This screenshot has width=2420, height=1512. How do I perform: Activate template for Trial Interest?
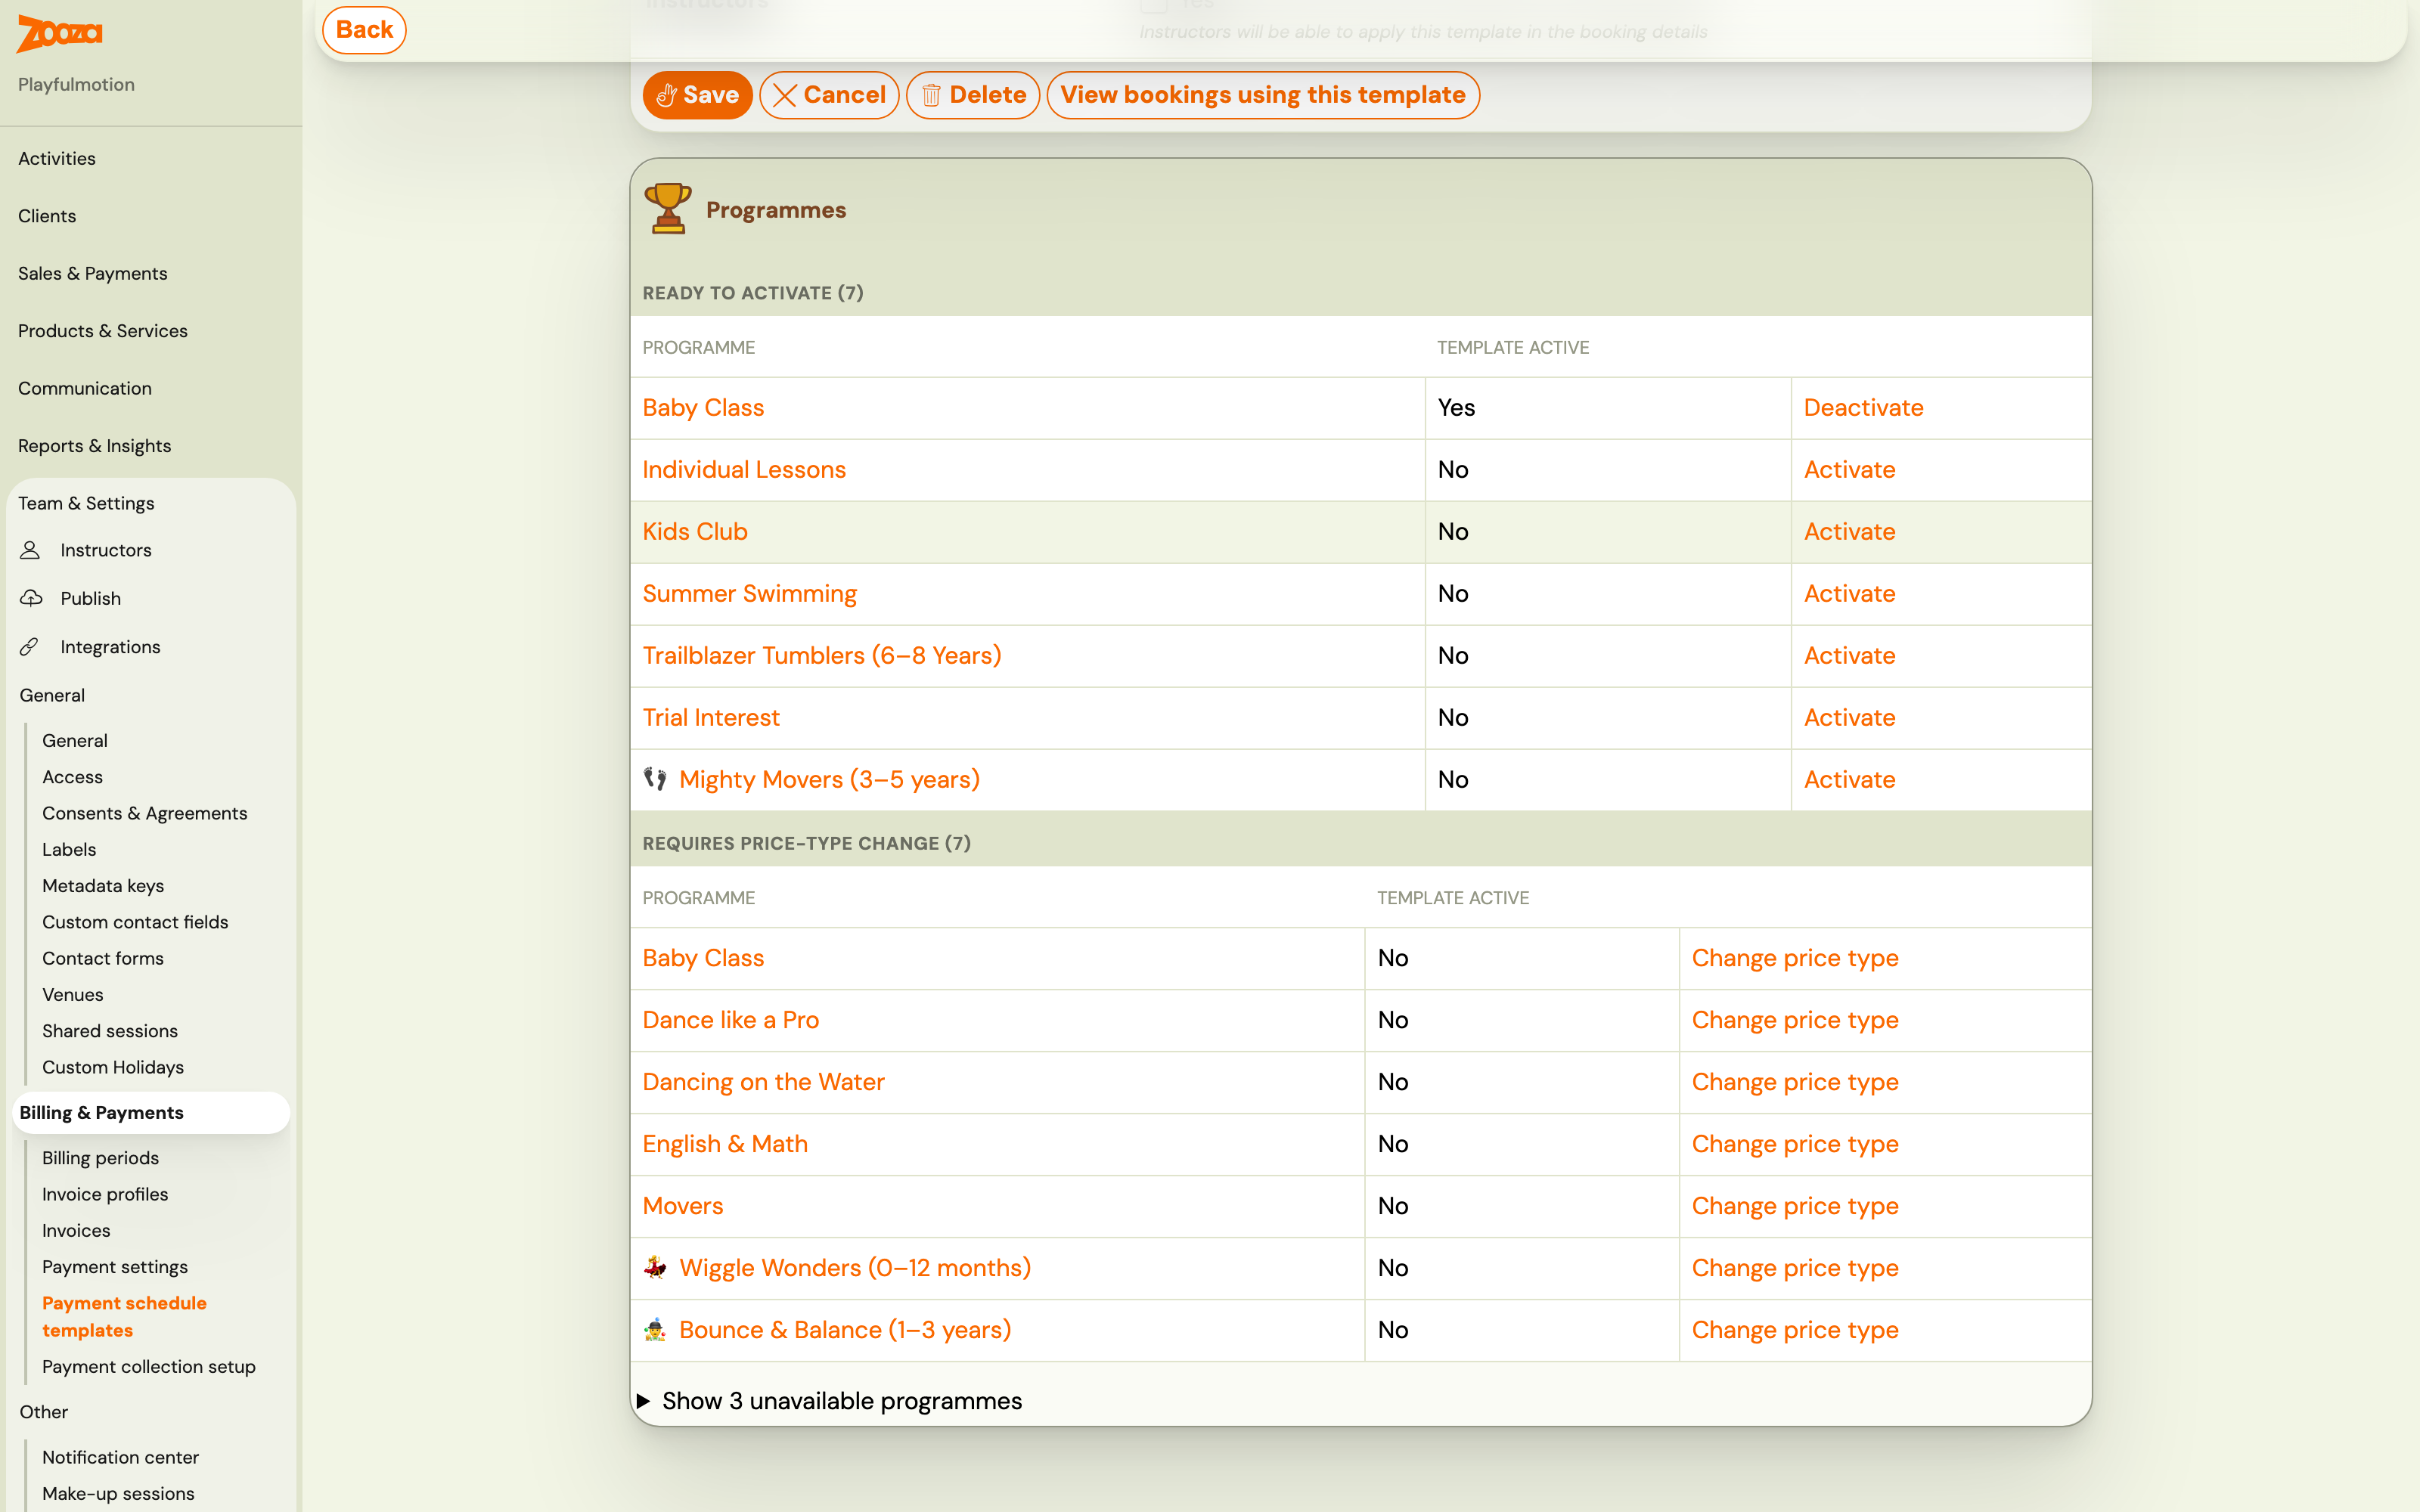1849,717
